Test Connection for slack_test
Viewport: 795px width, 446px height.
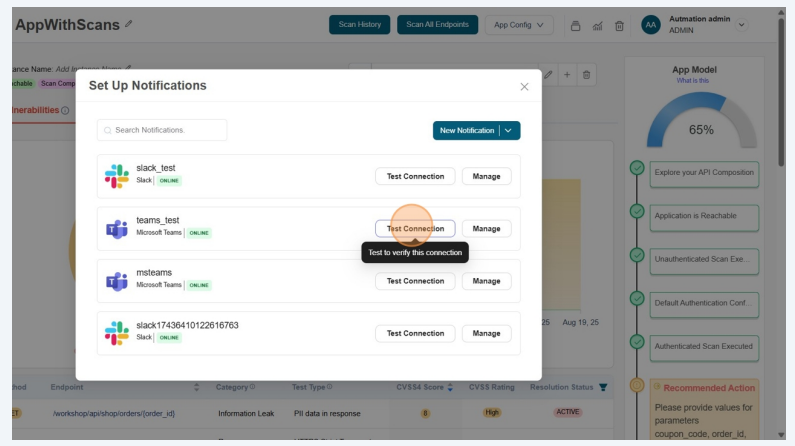[415, 176]
